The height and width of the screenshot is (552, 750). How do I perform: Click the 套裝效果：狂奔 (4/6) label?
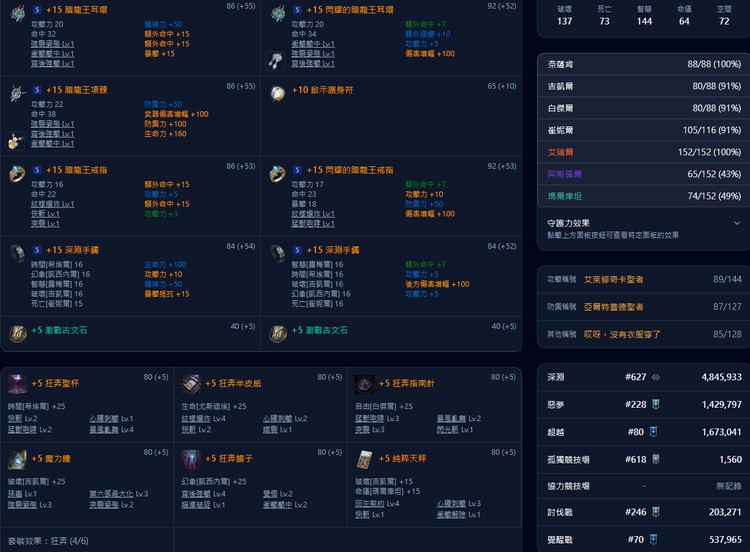click(48, 541)
